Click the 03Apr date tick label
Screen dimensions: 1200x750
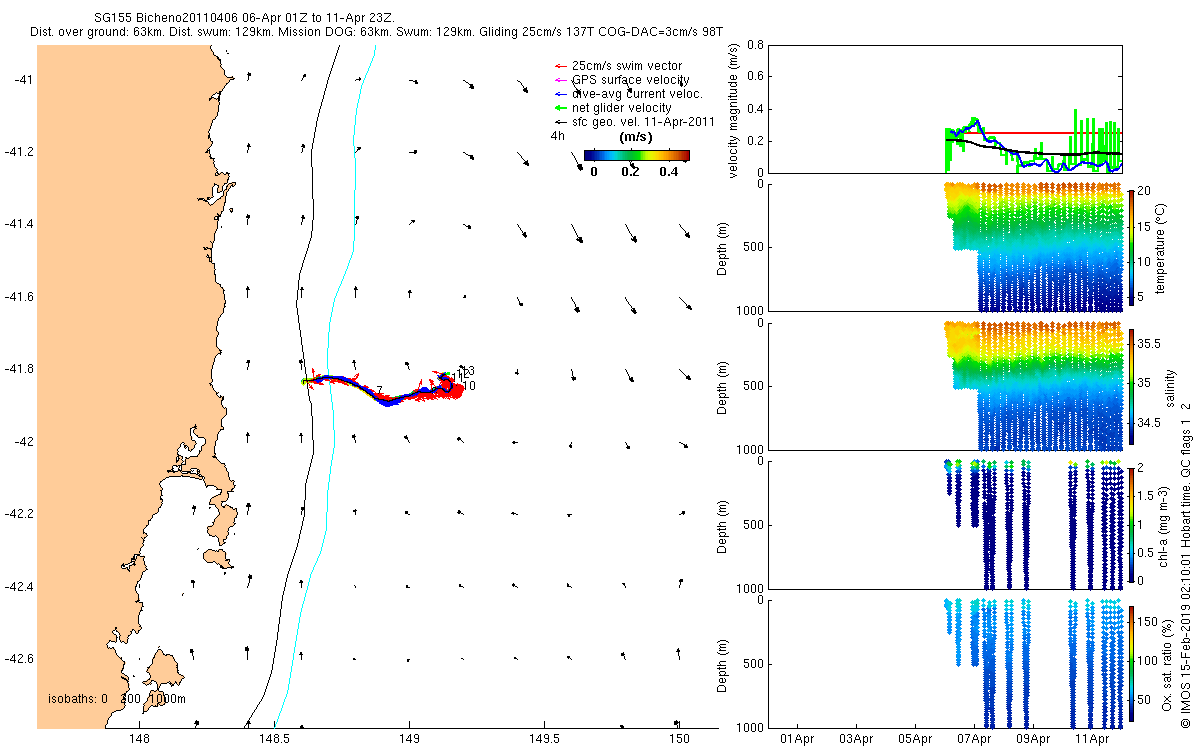click(856, 740)
